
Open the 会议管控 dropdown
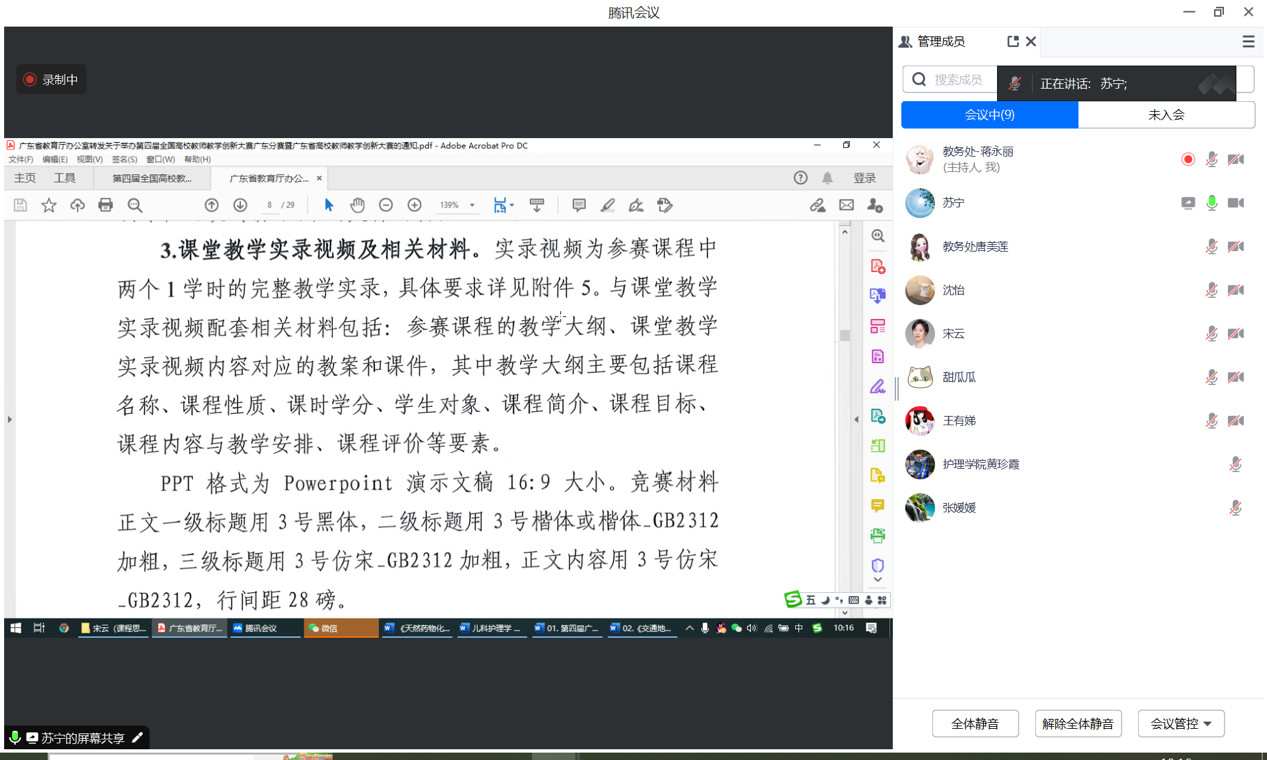(1181, 723)
